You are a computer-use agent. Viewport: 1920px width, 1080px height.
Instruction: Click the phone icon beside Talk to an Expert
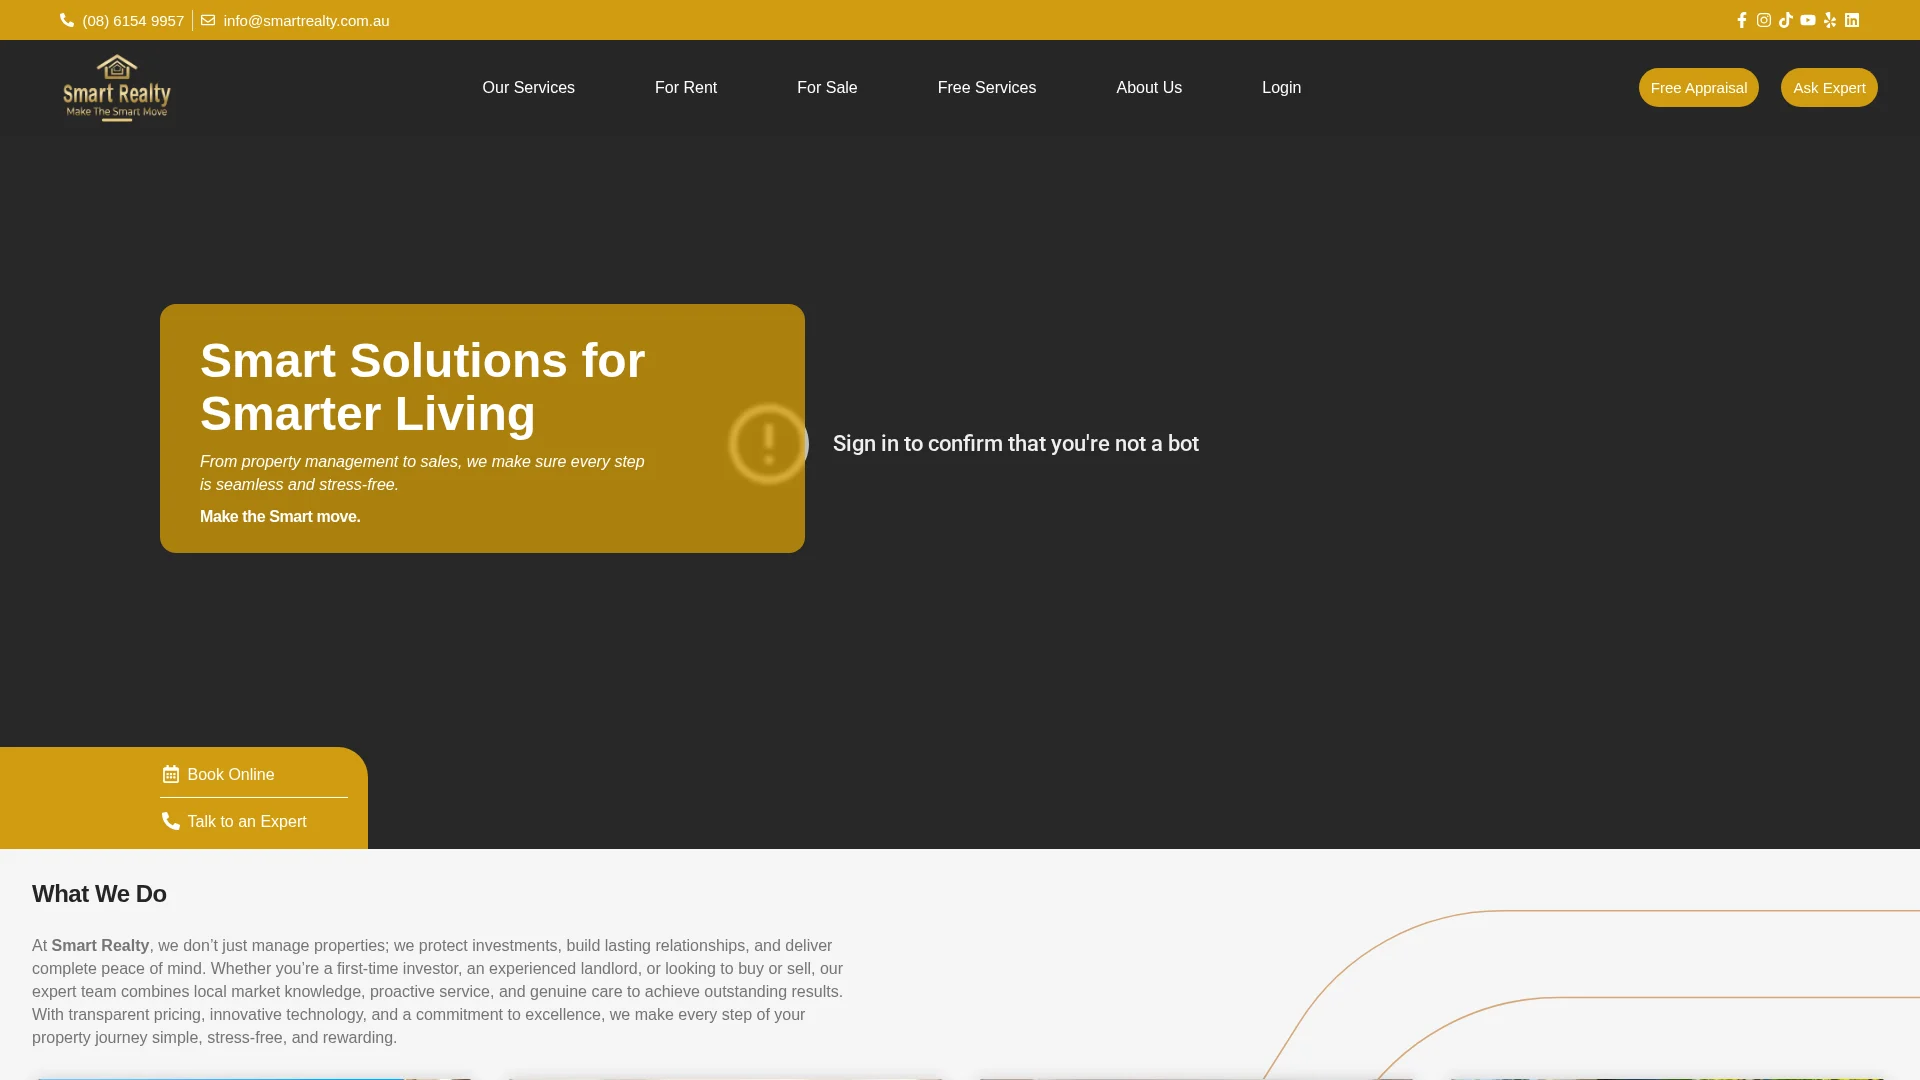[171, 821]
